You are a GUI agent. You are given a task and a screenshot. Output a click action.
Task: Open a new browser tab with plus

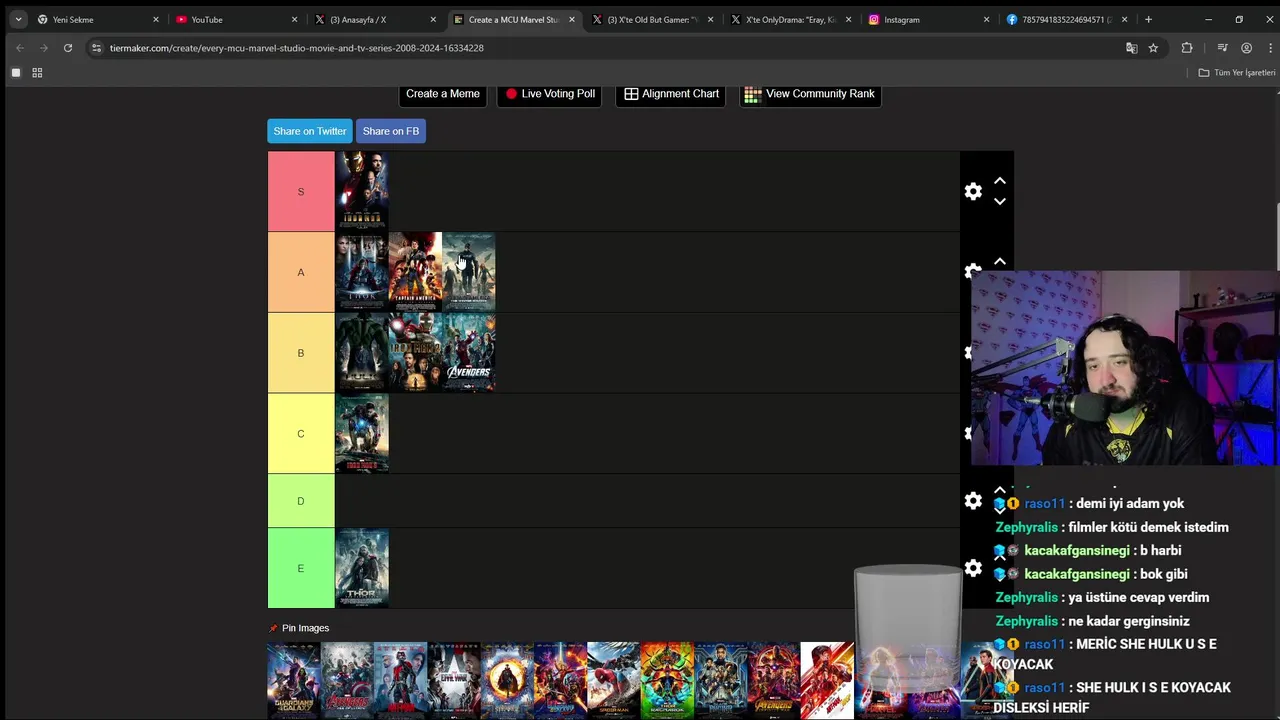[1148, 19]
